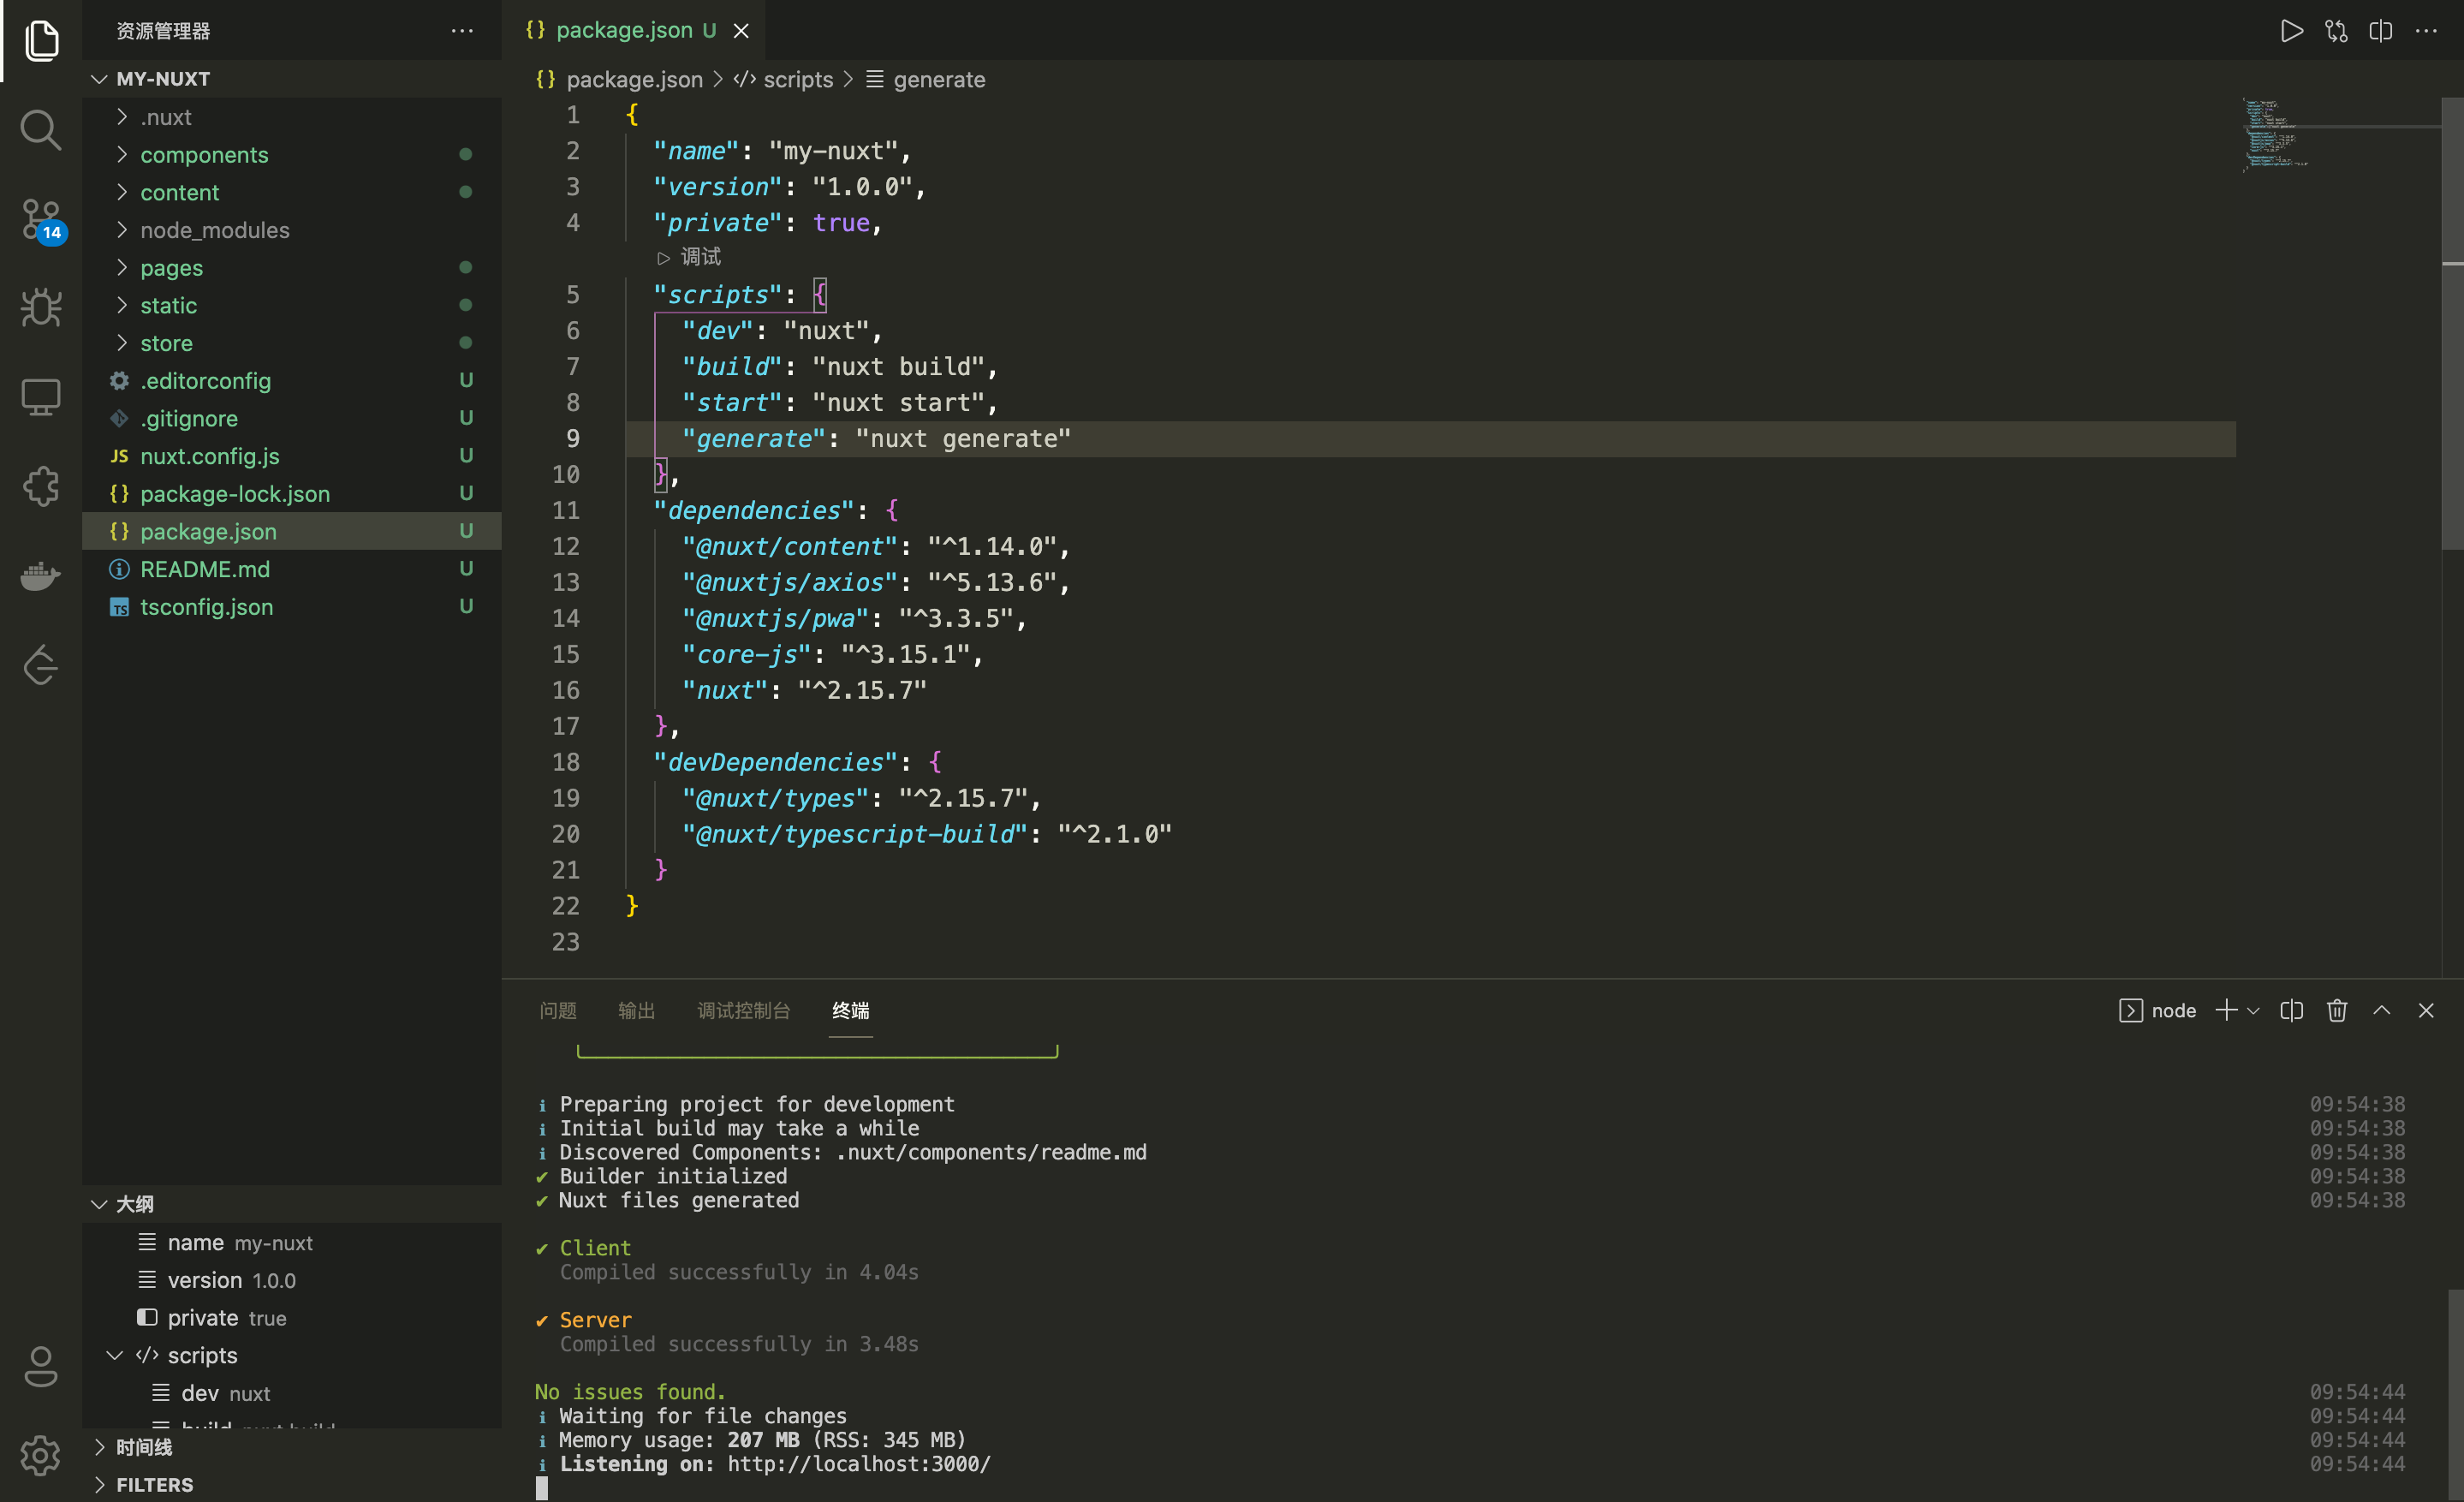Open the Run and Debug view
Screen dimensions: 2464x1502
pos(41,307)
